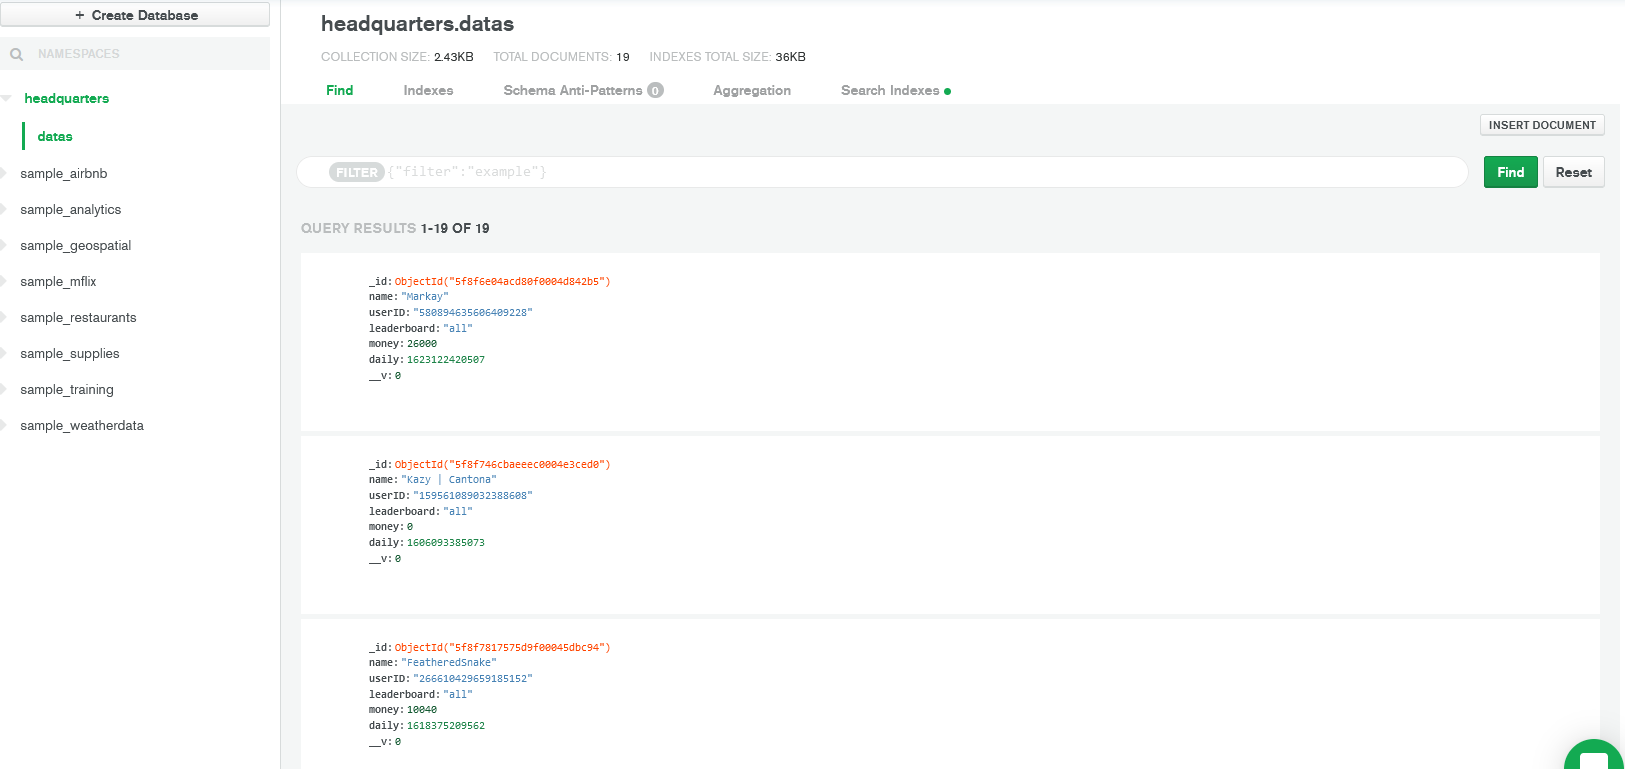Screen dimensions: 1625x769
Task: Click userID "266610429659185152"
Action: (x=473, y=679)
